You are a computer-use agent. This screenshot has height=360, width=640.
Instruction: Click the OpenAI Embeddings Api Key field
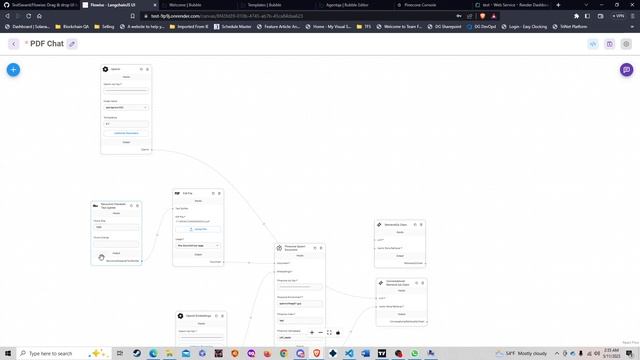tap(201, 337)
